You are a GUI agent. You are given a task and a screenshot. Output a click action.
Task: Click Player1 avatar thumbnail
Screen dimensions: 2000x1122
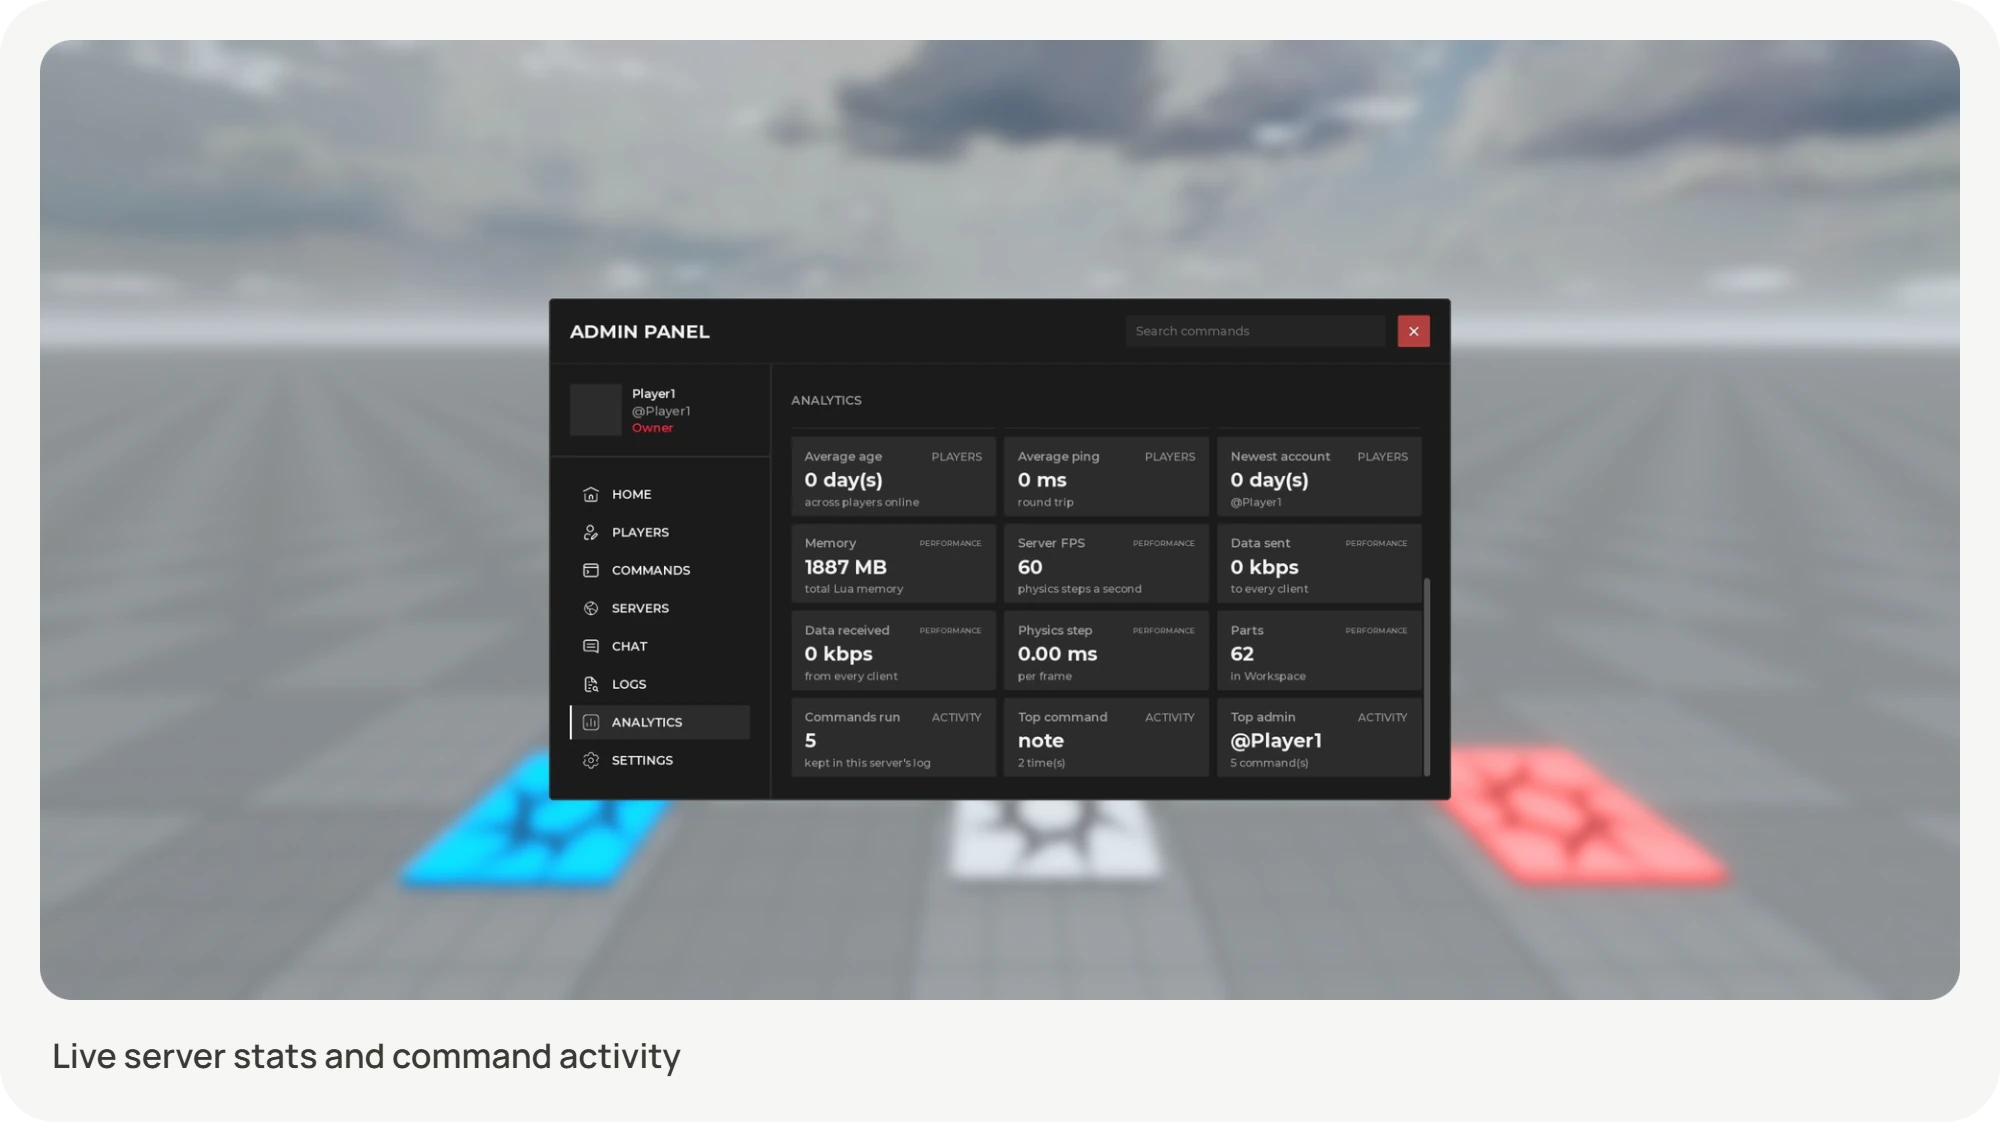point(595,410)
